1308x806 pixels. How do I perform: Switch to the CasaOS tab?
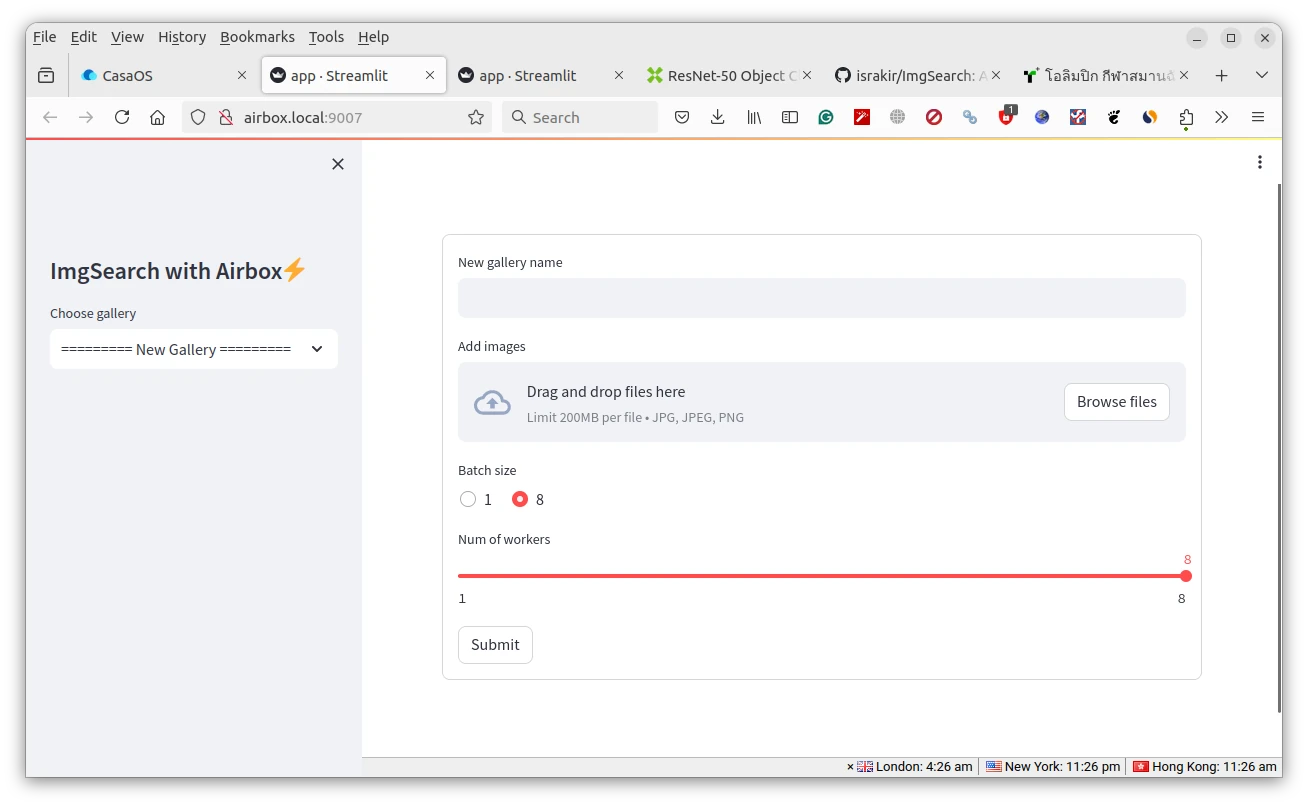point(164,75)
